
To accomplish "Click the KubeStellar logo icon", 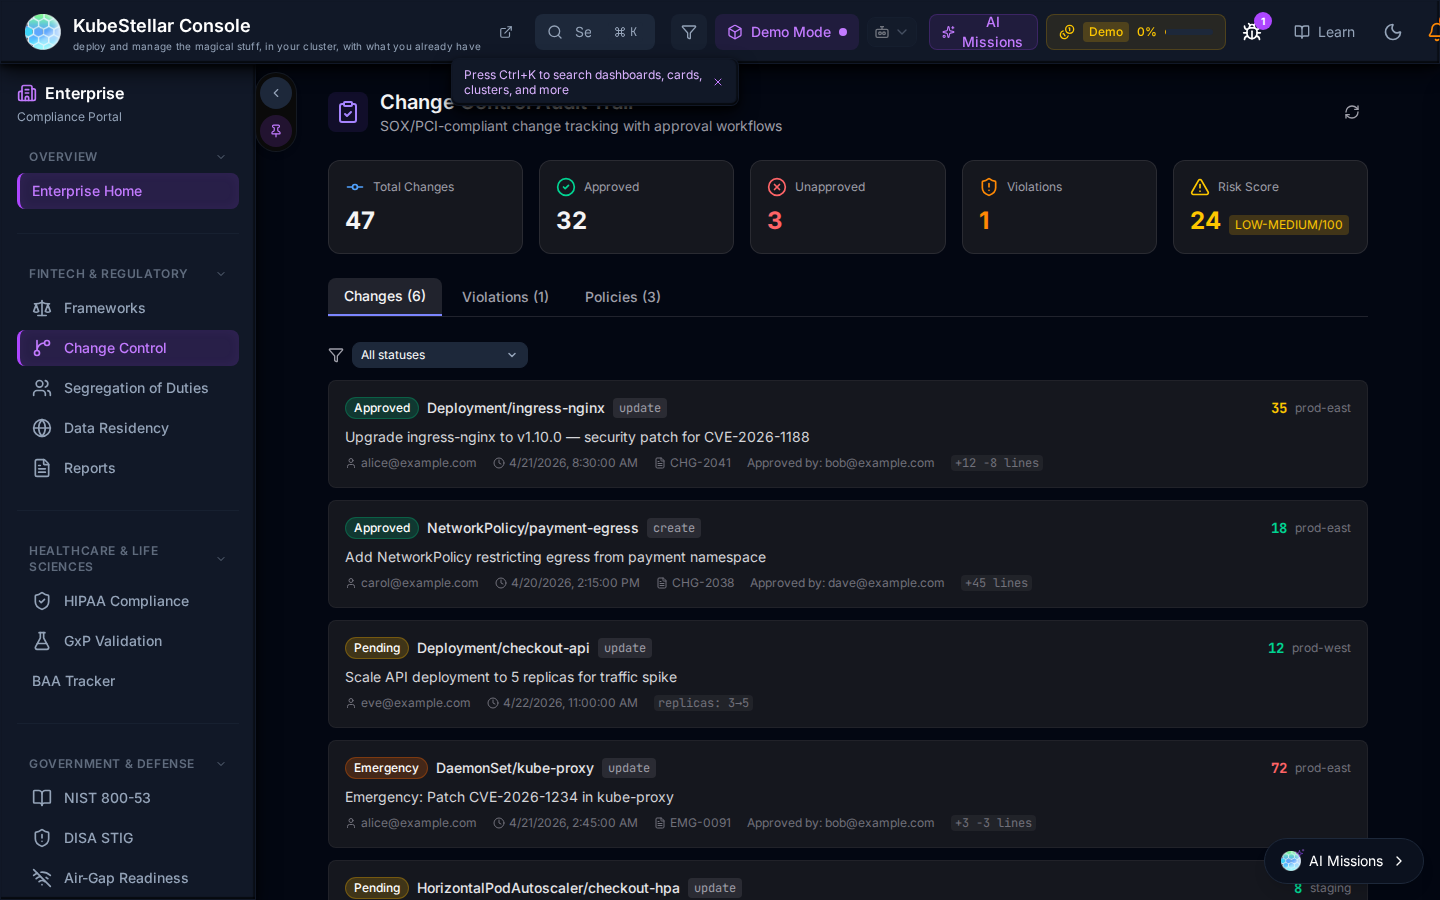I will pyautogui.click(x=42, y=32).
